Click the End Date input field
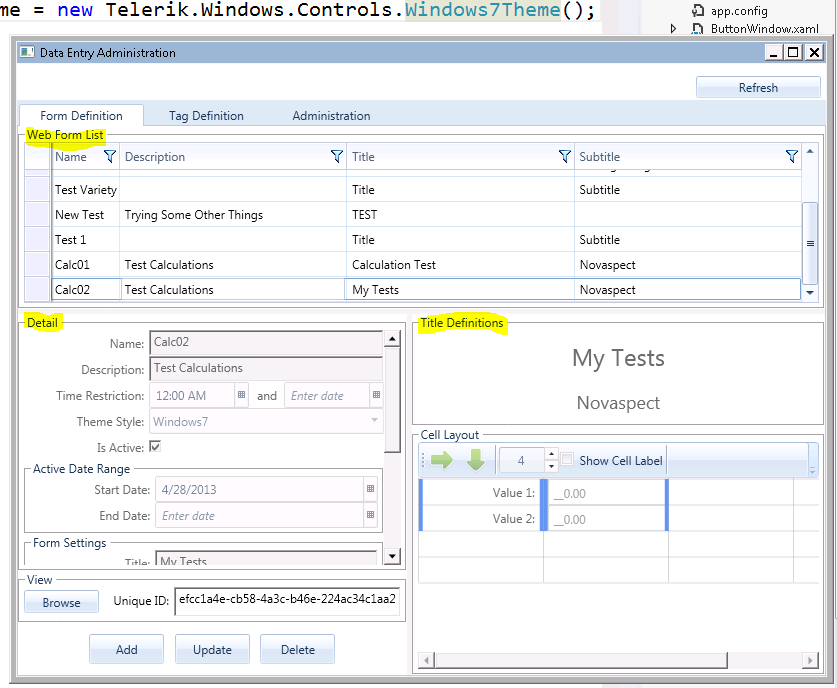Screen dimensions: 837x688 point(259,515)
